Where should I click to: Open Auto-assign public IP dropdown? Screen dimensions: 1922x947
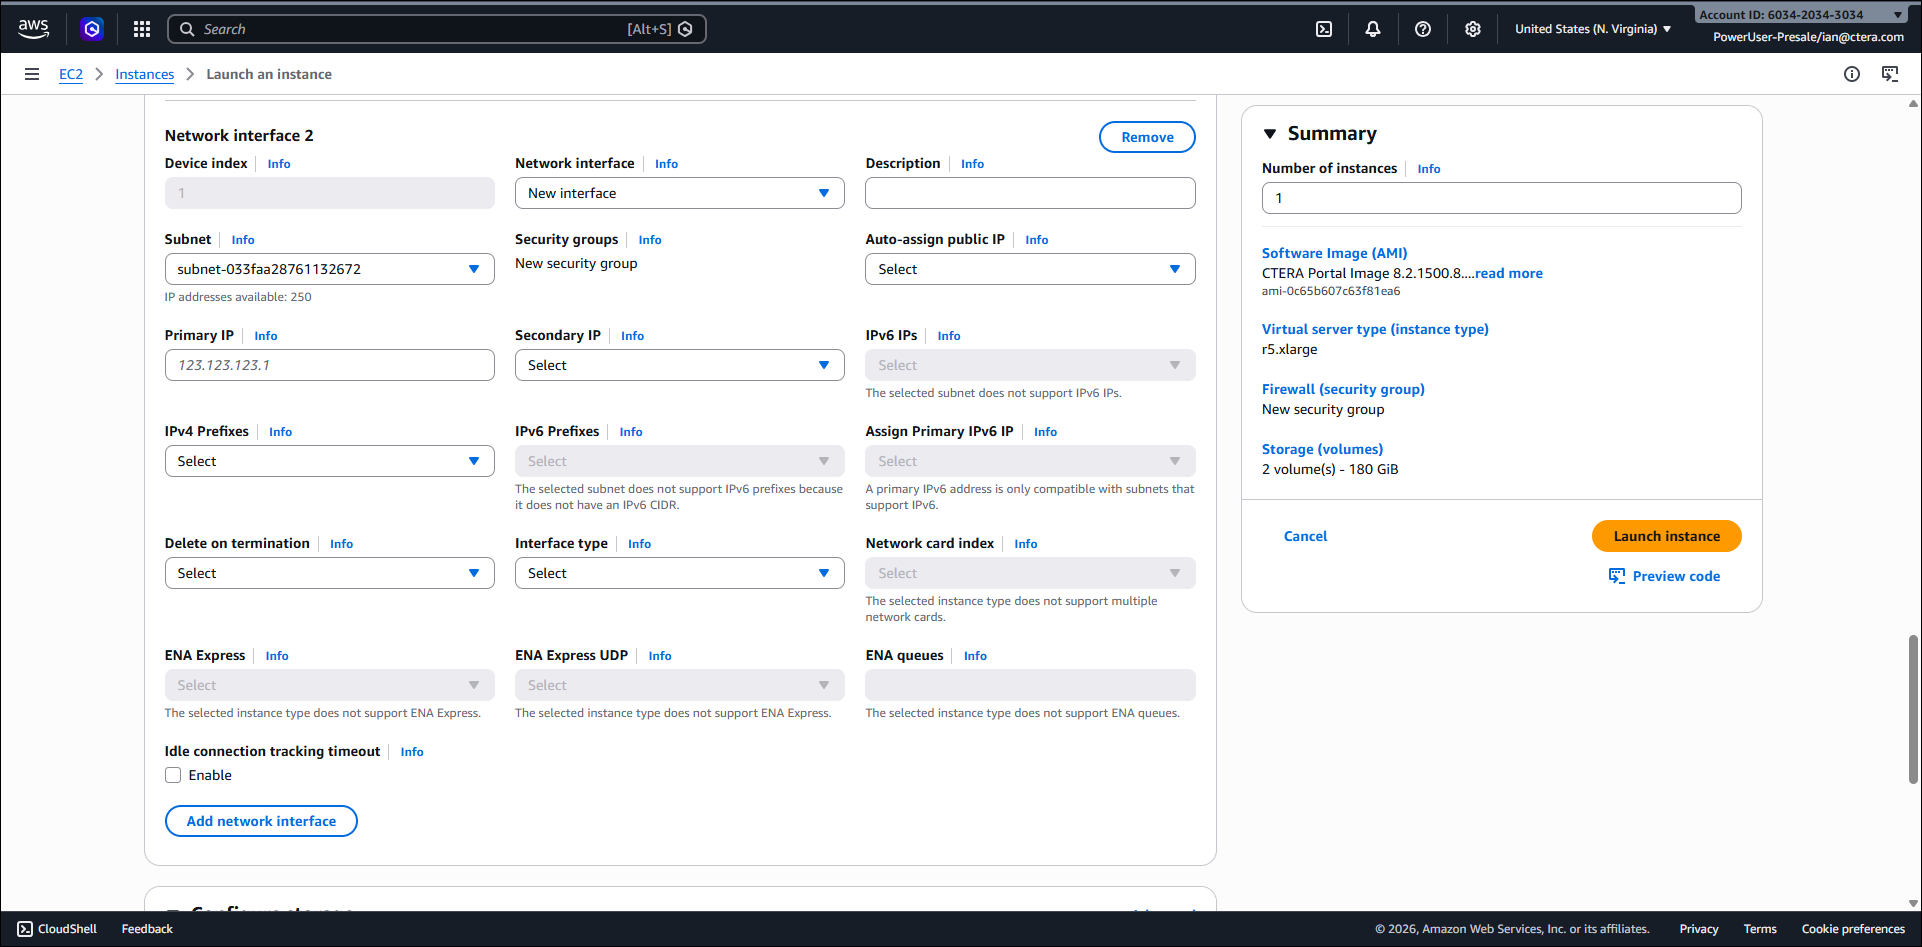[1030, 269]
